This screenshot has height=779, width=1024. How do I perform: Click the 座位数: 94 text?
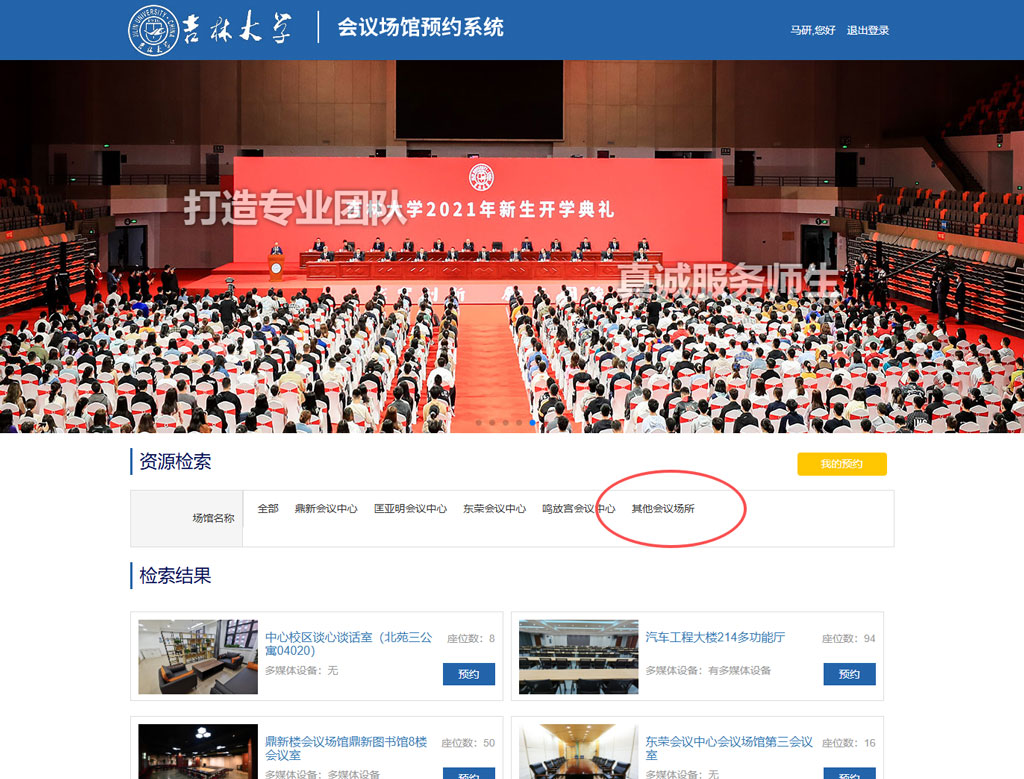pyautogui.click(x=848, y=638)
